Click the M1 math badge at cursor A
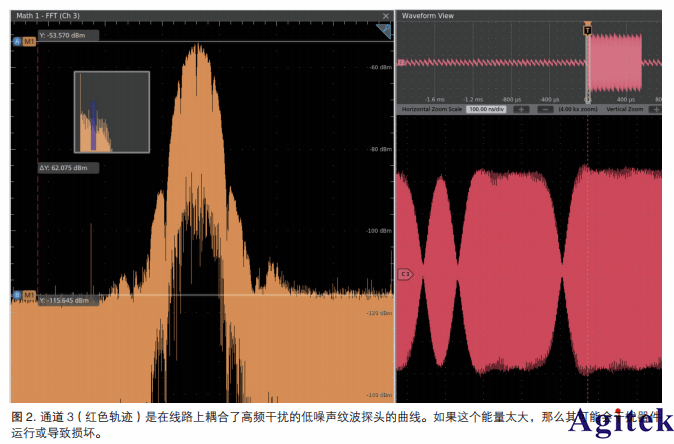 [29, 40]
